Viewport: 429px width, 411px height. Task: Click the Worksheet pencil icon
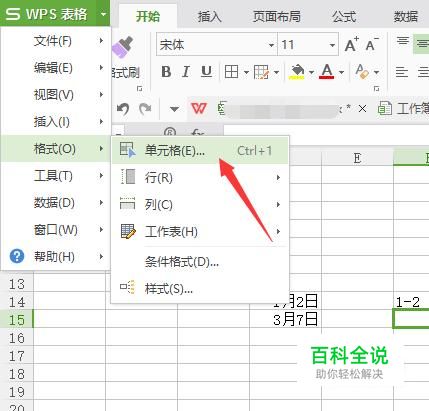(128, 231)
